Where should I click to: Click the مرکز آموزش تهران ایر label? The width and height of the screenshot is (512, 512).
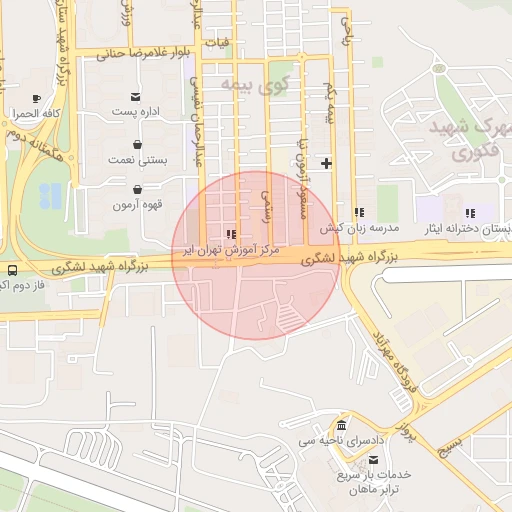231,251
